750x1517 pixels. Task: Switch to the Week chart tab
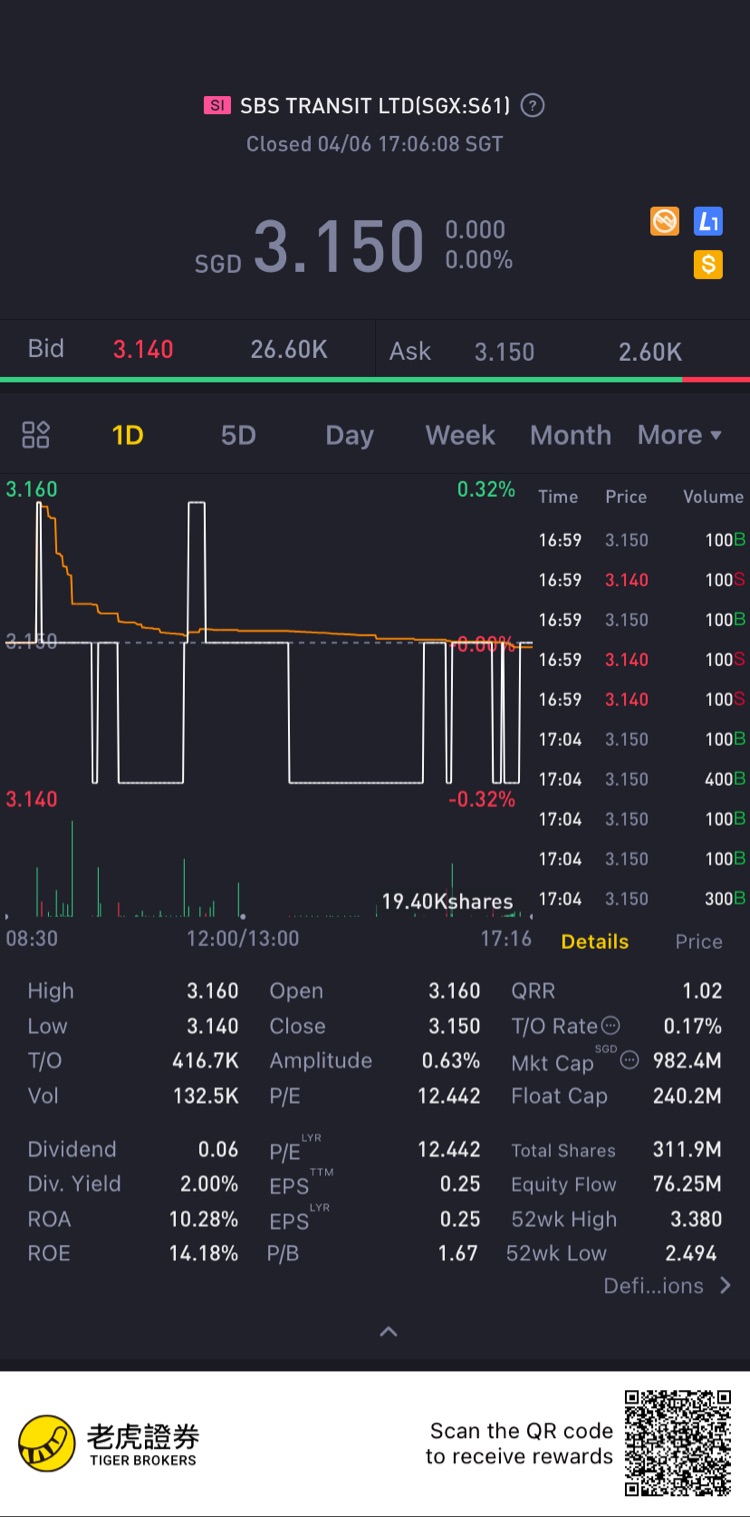click(x=460, y=435)
